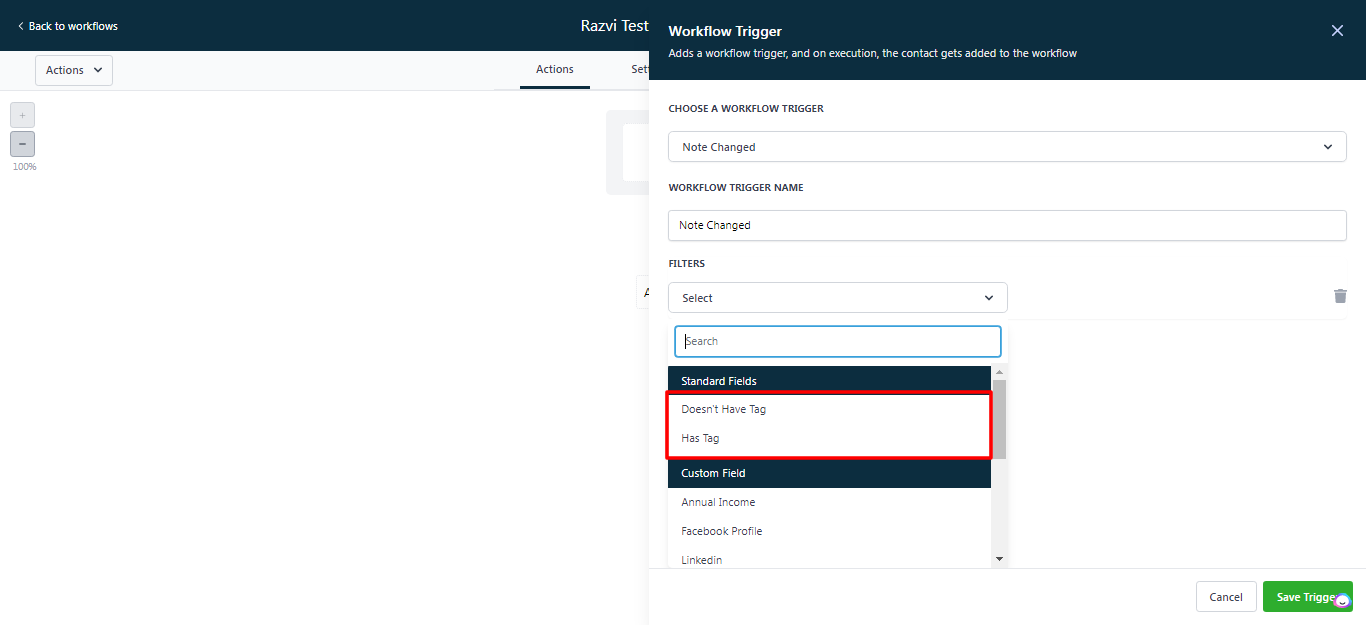The height and width of the screenshot is (625, 1366).
Task: Switch to the Actions tab
Action: pyautogui.click(x=554, y=70)
